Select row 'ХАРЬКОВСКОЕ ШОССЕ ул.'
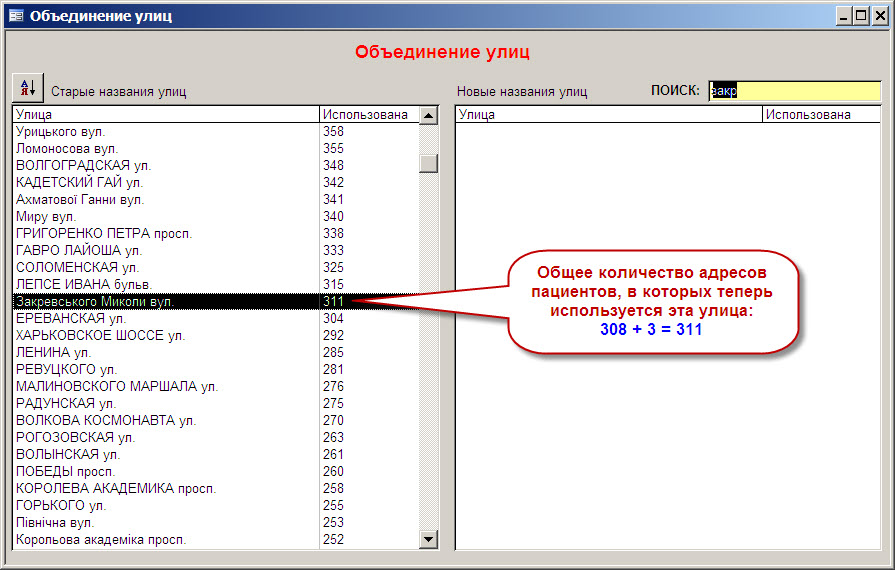This screenshot has width=895, height=570. [216, 335]
